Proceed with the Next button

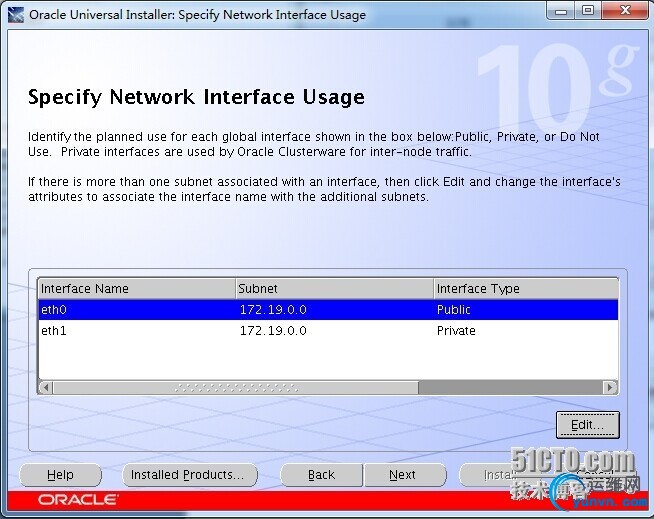[405, 475]
